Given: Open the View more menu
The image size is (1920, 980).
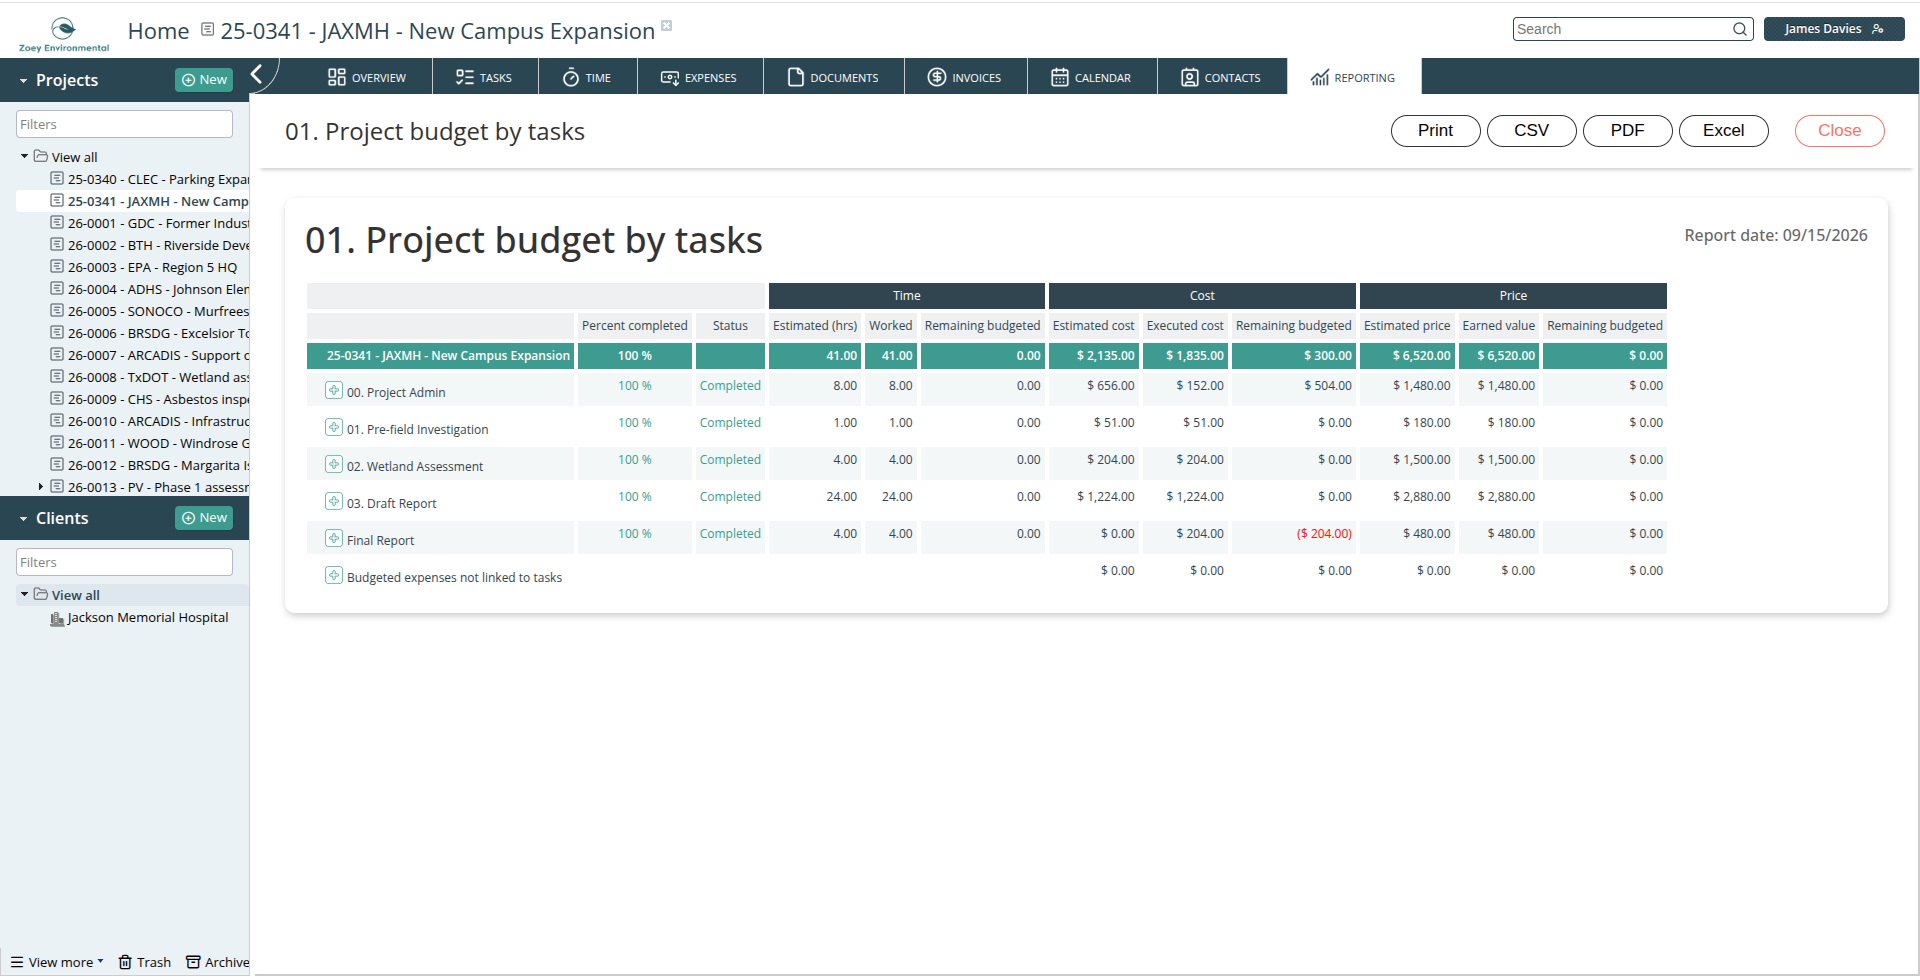Looking at the screenshot, I should (x=57, y=962).
